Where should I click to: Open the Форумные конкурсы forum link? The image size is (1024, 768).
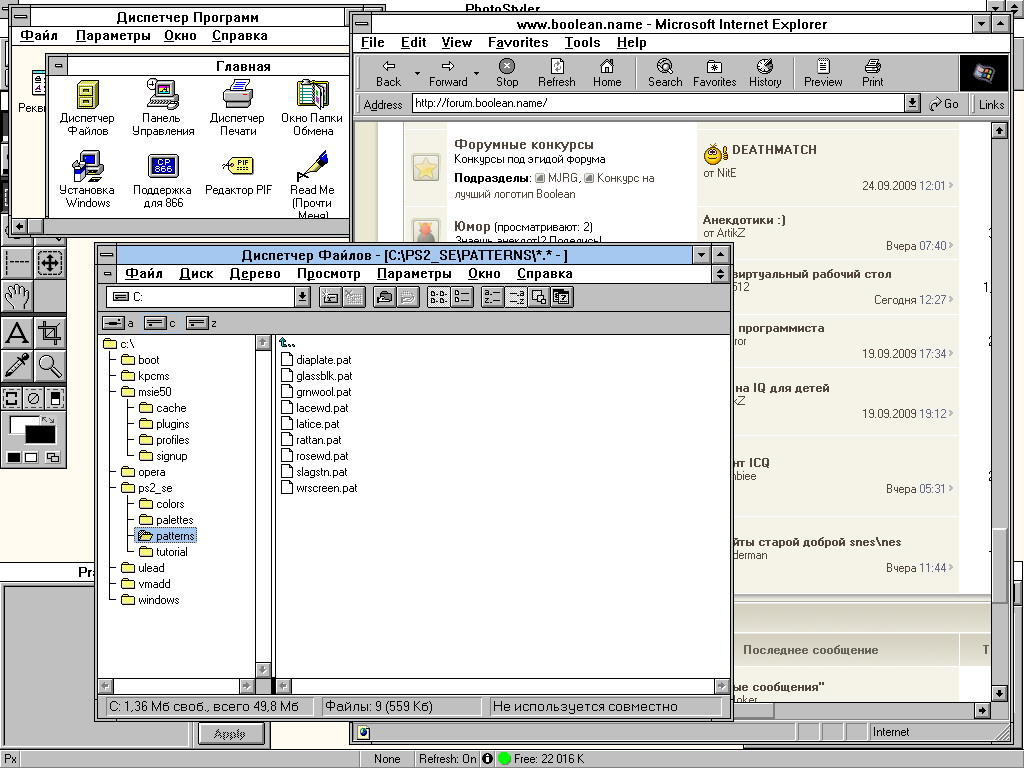pos(523,145)
